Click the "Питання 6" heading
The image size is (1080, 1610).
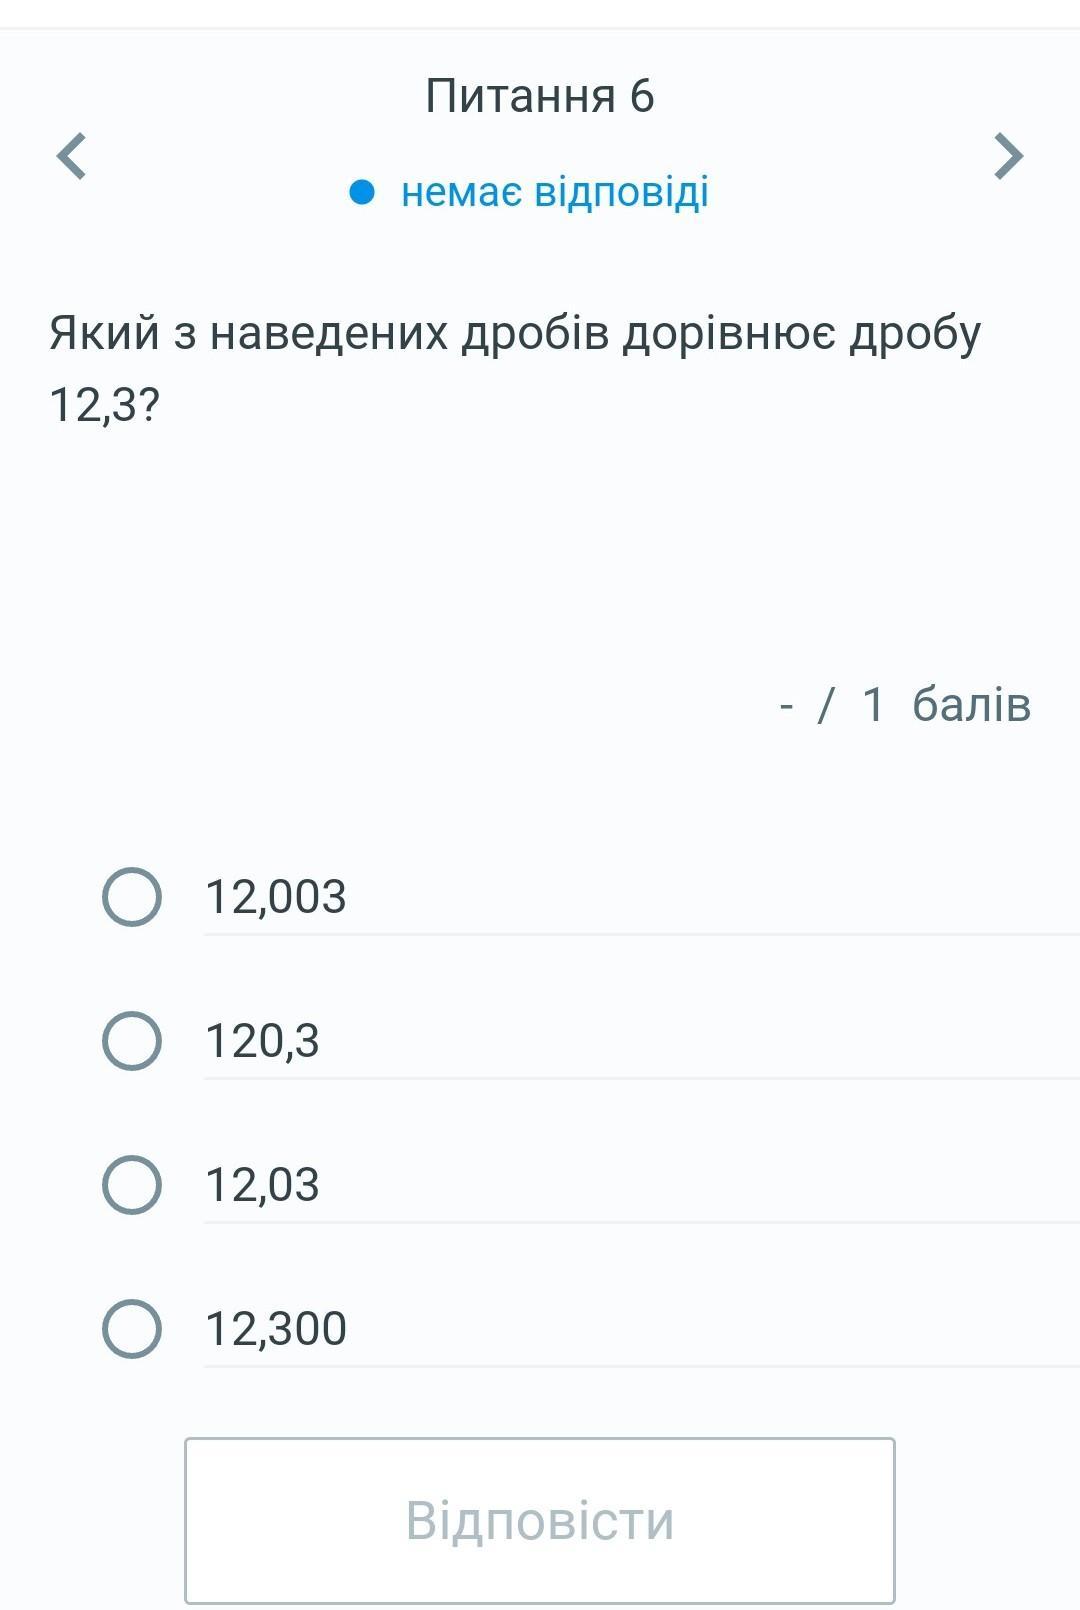(540, 96)
